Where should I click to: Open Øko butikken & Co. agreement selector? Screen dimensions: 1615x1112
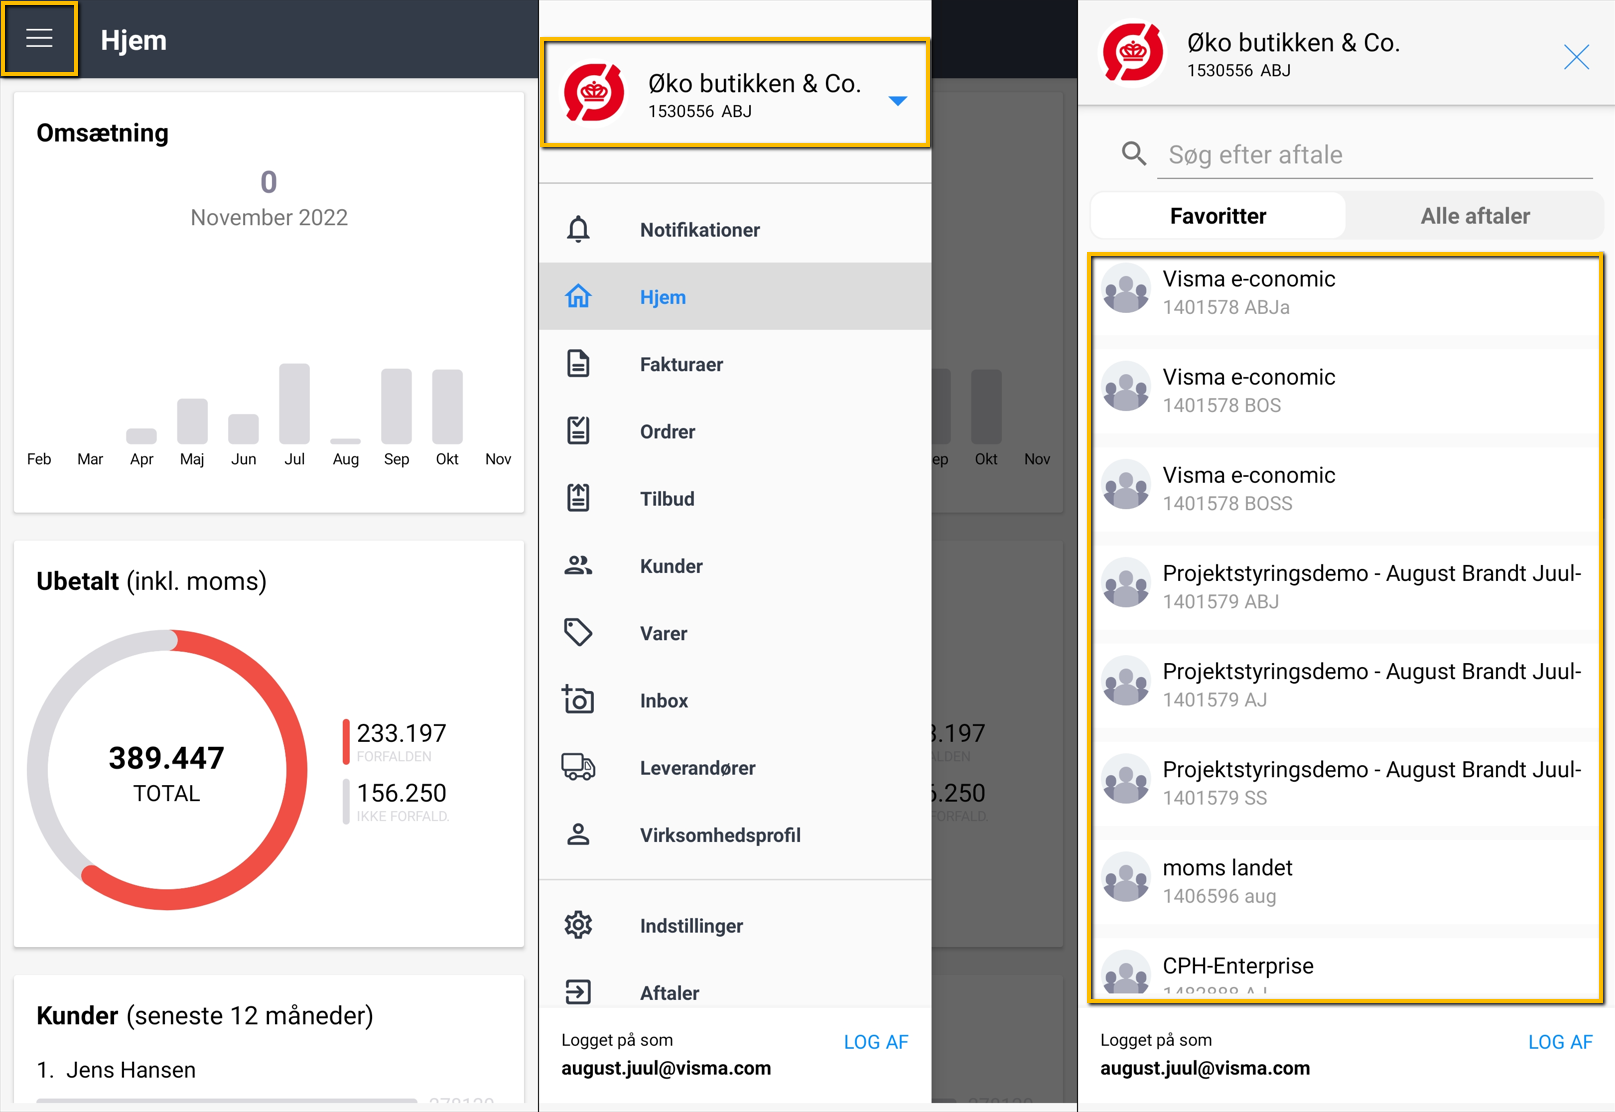coord(735,94)
